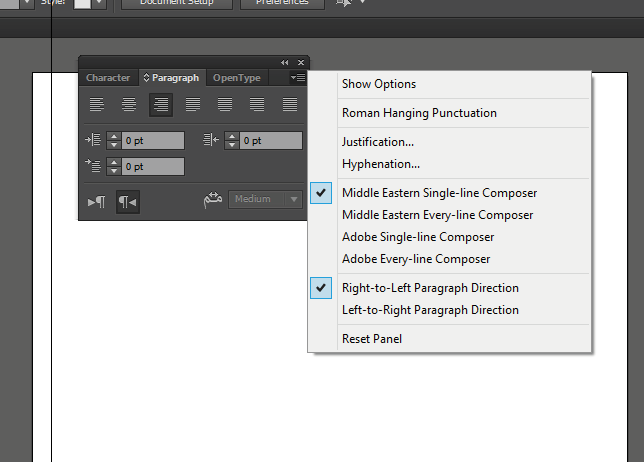The width and height of the screenshot is (644, 462).
Task: Choose Justify all lines icon
Action: click(x=290, y=104)
